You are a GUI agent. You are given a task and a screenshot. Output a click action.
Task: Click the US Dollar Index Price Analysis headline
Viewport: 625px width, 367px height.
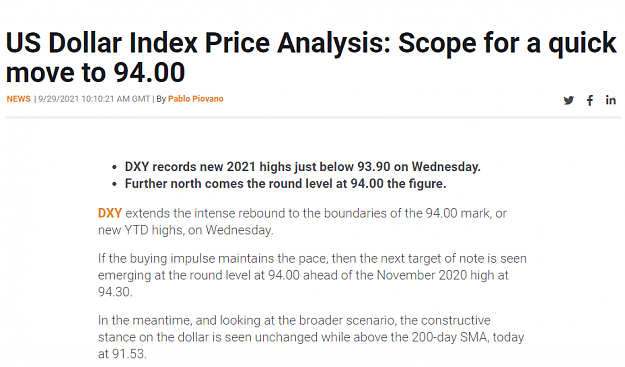311,57
